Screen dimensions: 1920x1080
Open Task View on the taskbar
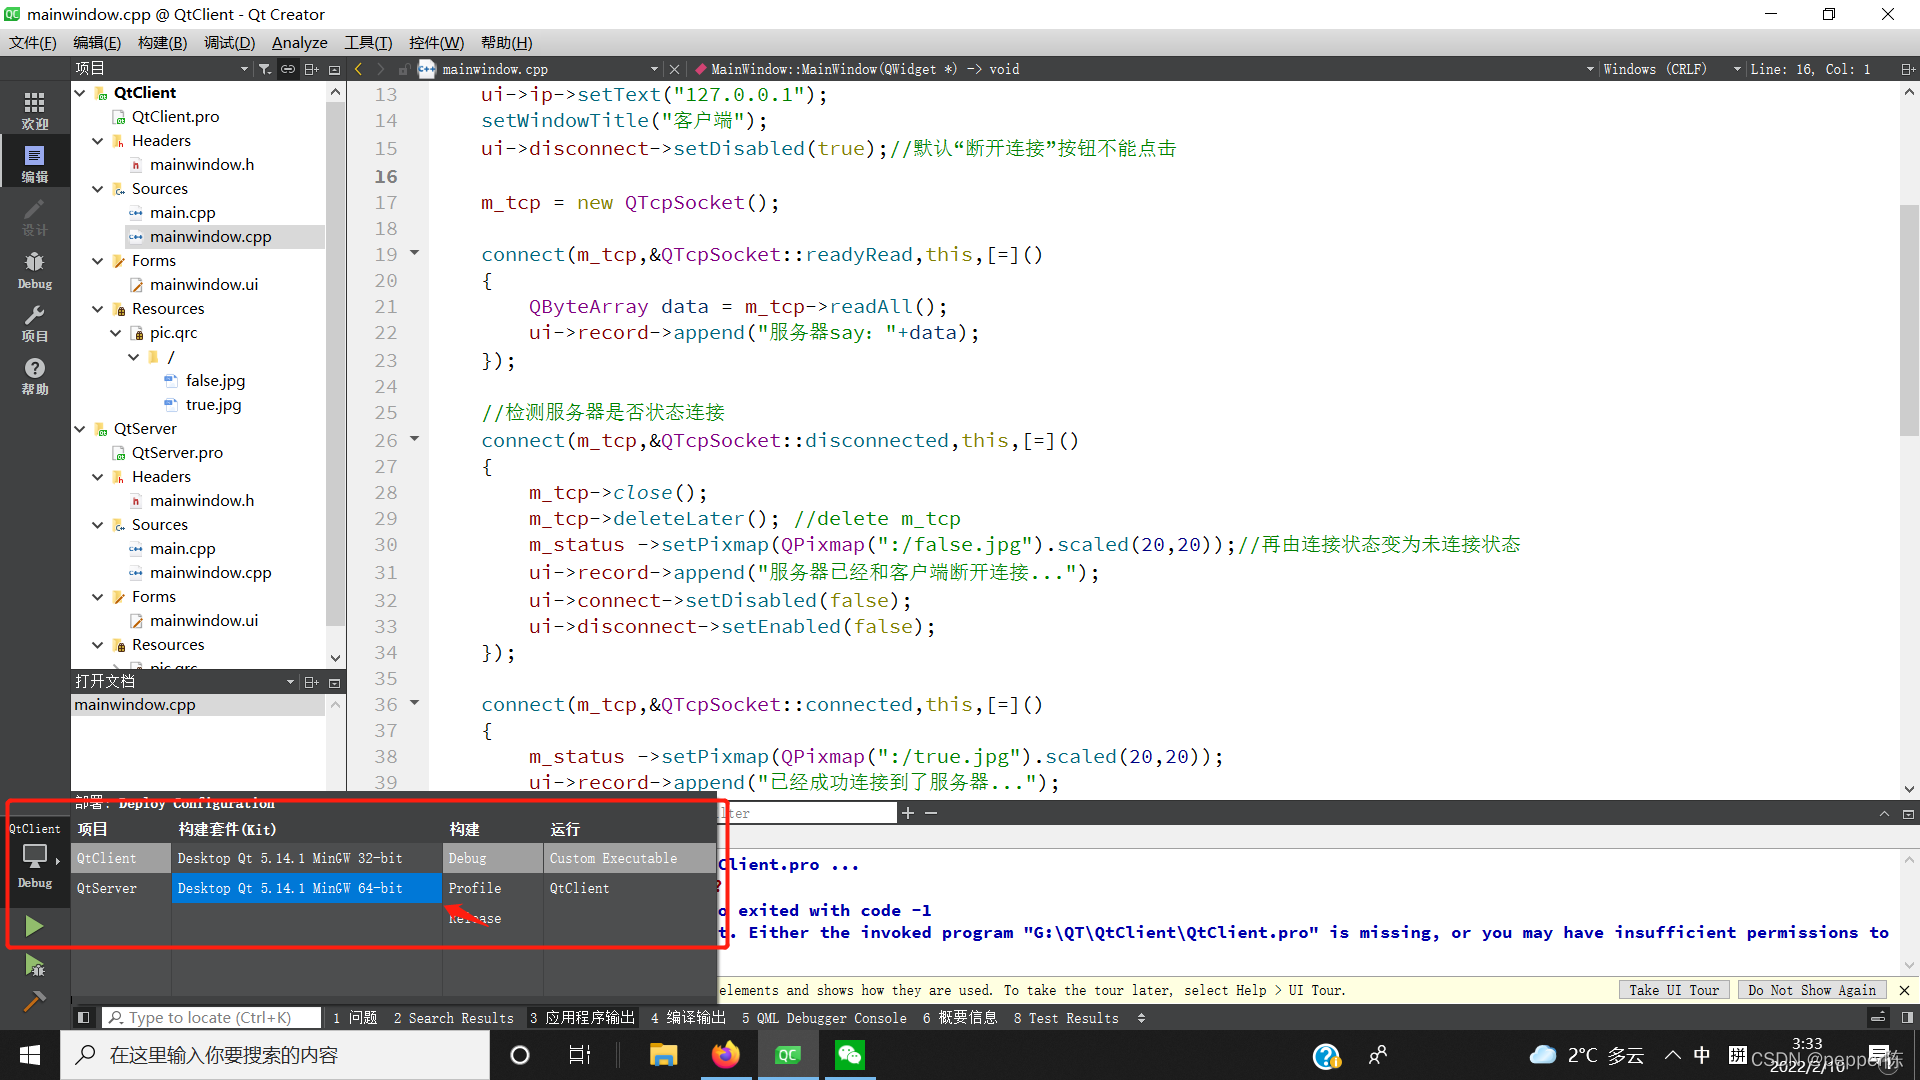click(580, 1055)
